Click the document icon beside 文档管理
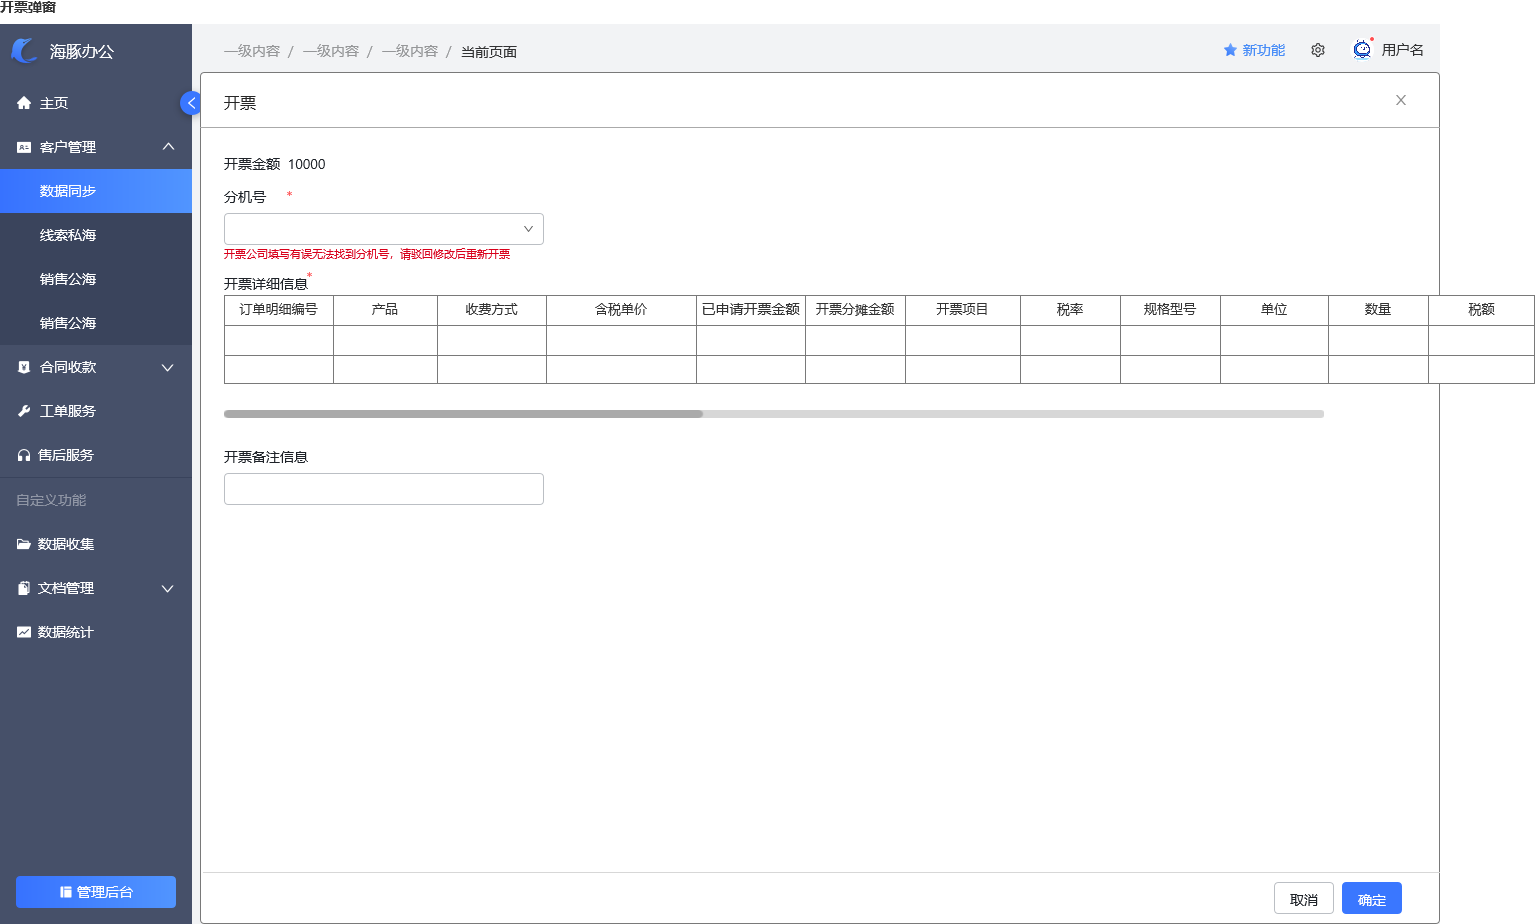 (x=24, y=588)
